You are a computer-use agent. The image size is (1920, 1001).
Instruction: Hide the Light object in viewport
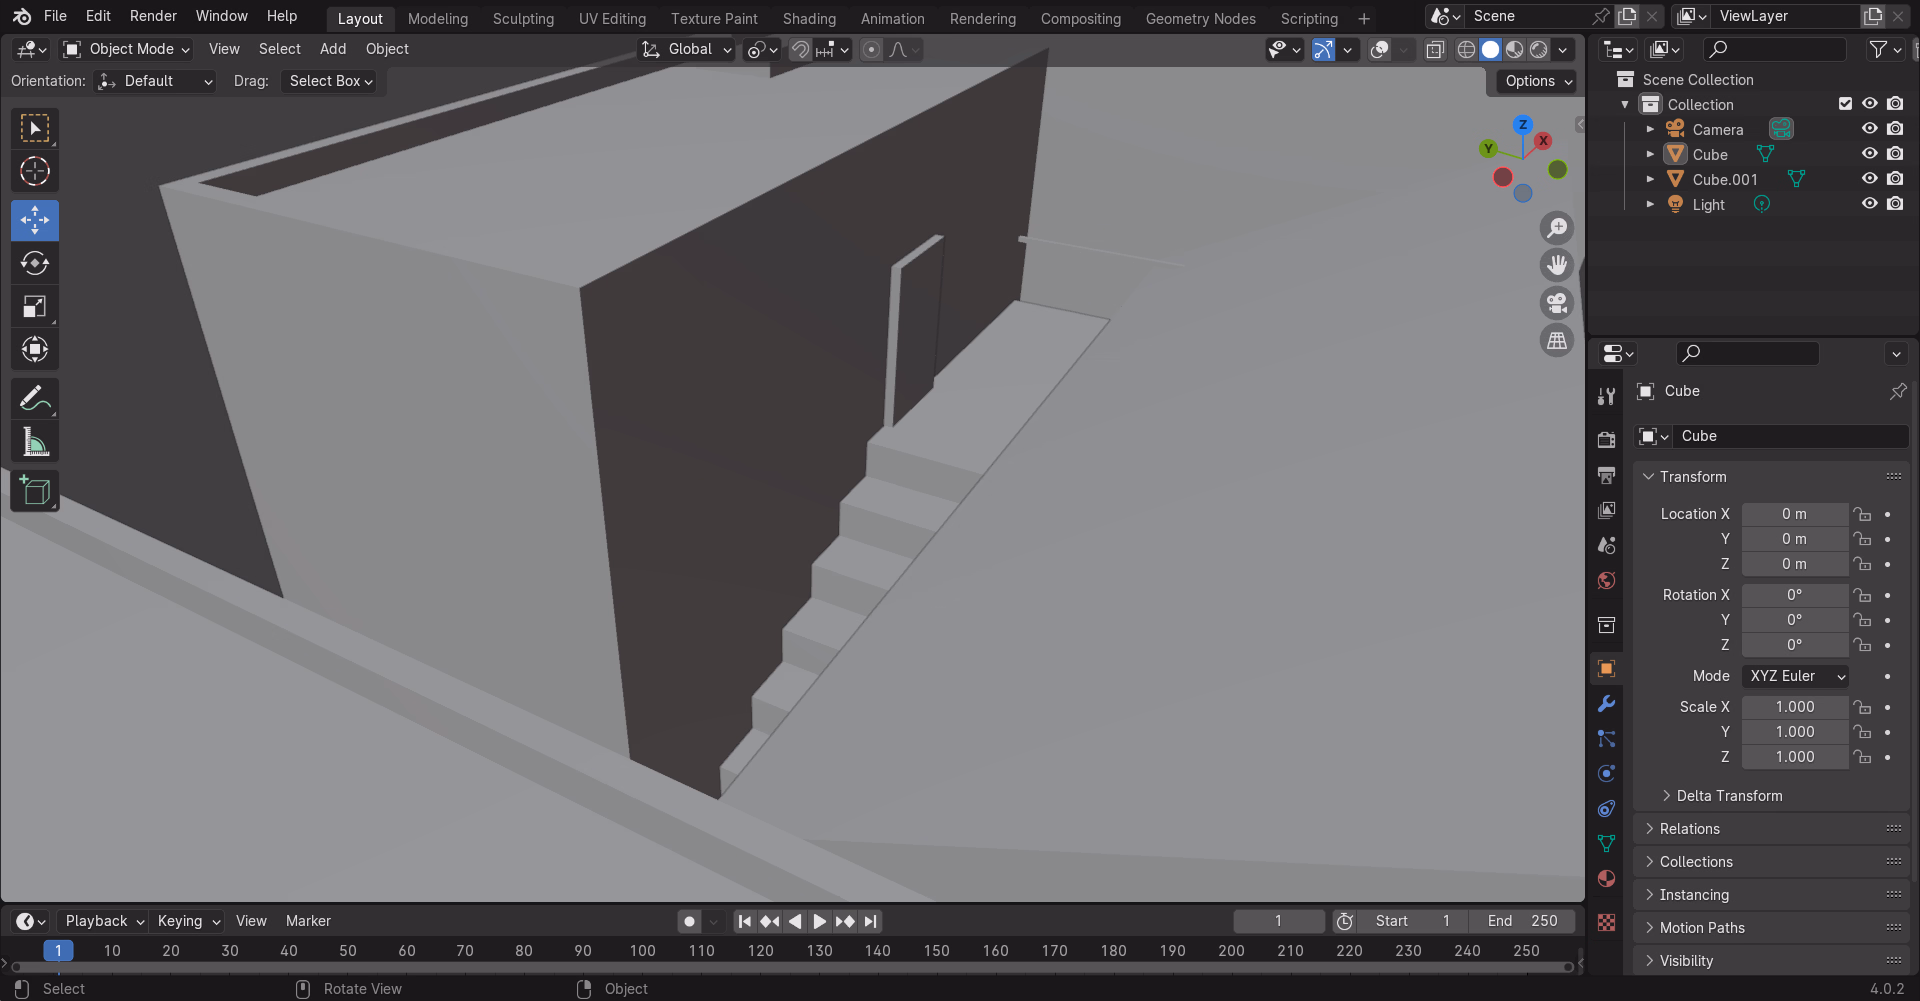coord(1869,204)
